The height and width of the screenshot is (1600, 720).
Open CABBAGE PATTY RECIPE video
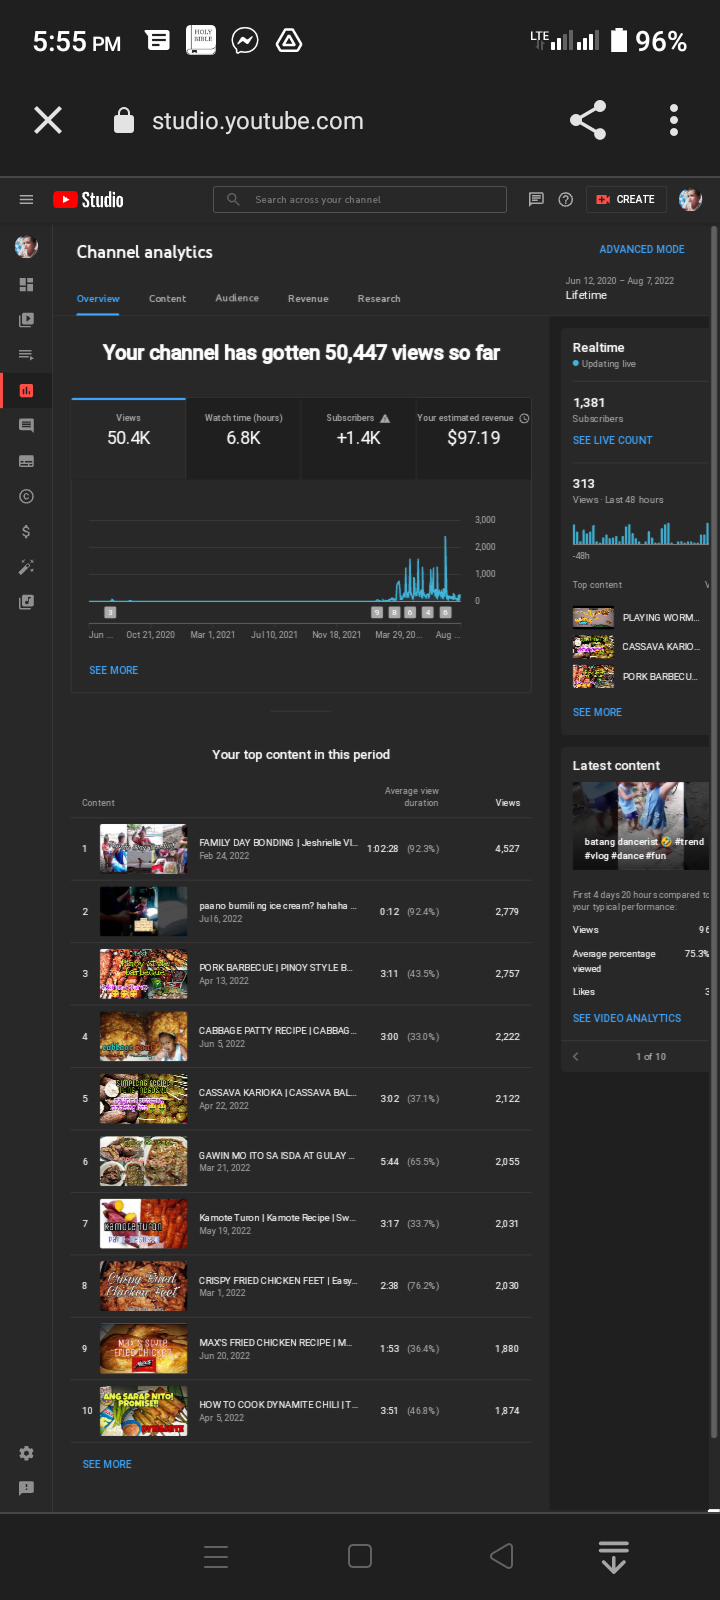click(301, 1036)
